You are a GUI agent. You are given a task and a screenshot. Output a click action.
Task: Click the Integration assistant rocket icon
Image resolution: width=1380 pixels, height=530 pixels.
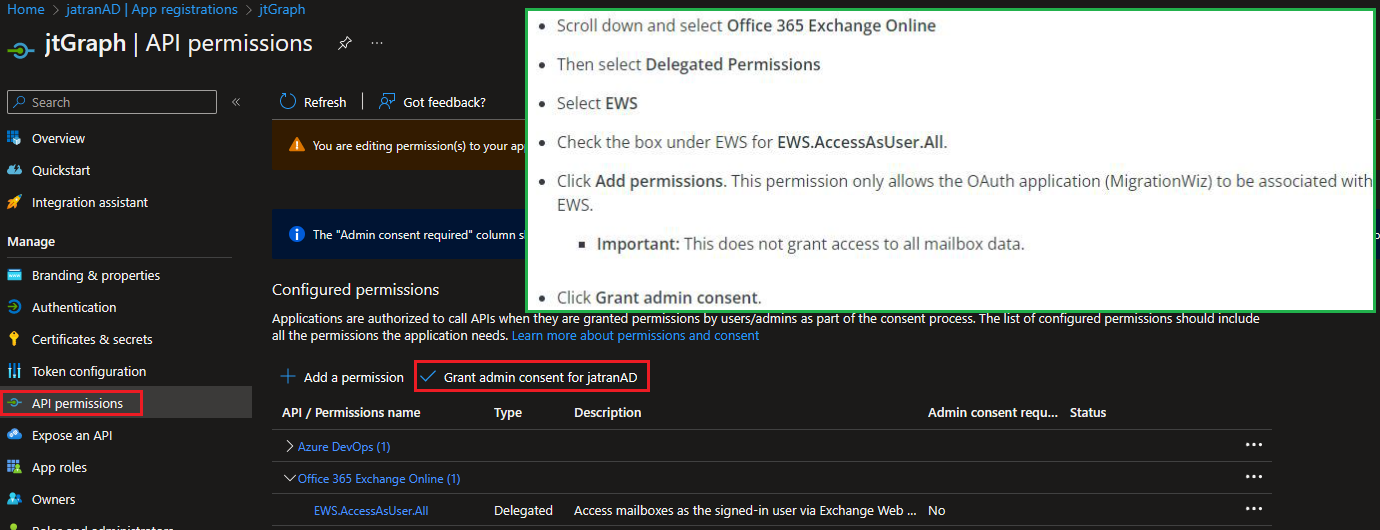pos(14,202)
